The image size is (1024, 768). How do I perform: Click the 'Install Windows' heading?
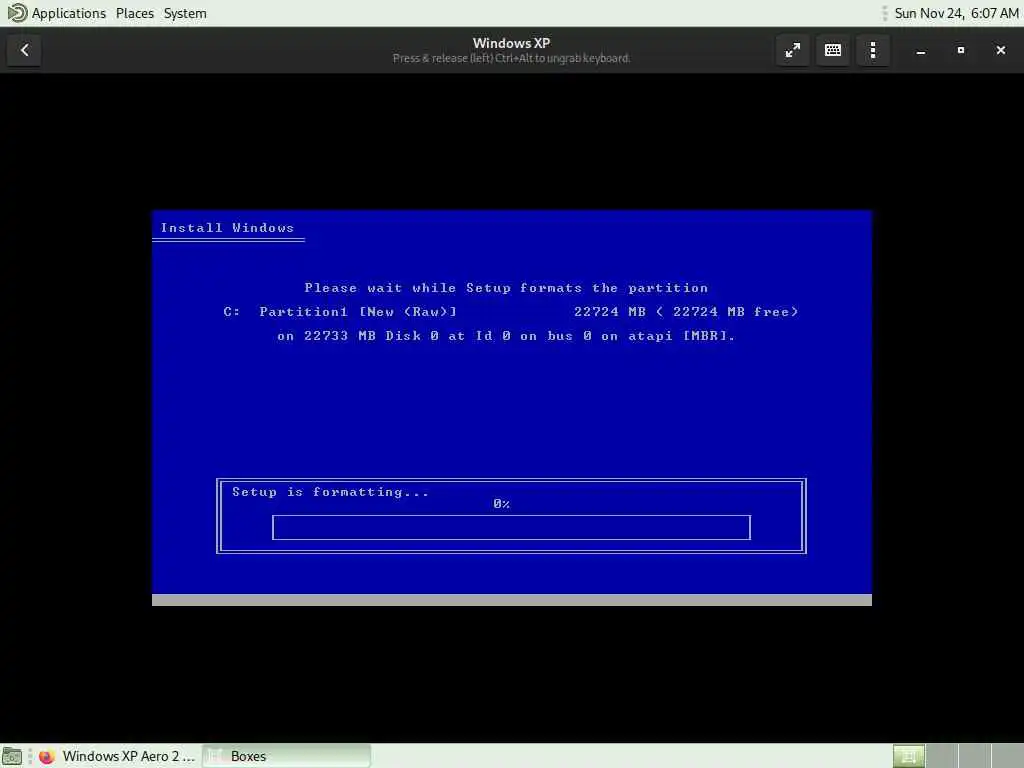click(227, 228)
